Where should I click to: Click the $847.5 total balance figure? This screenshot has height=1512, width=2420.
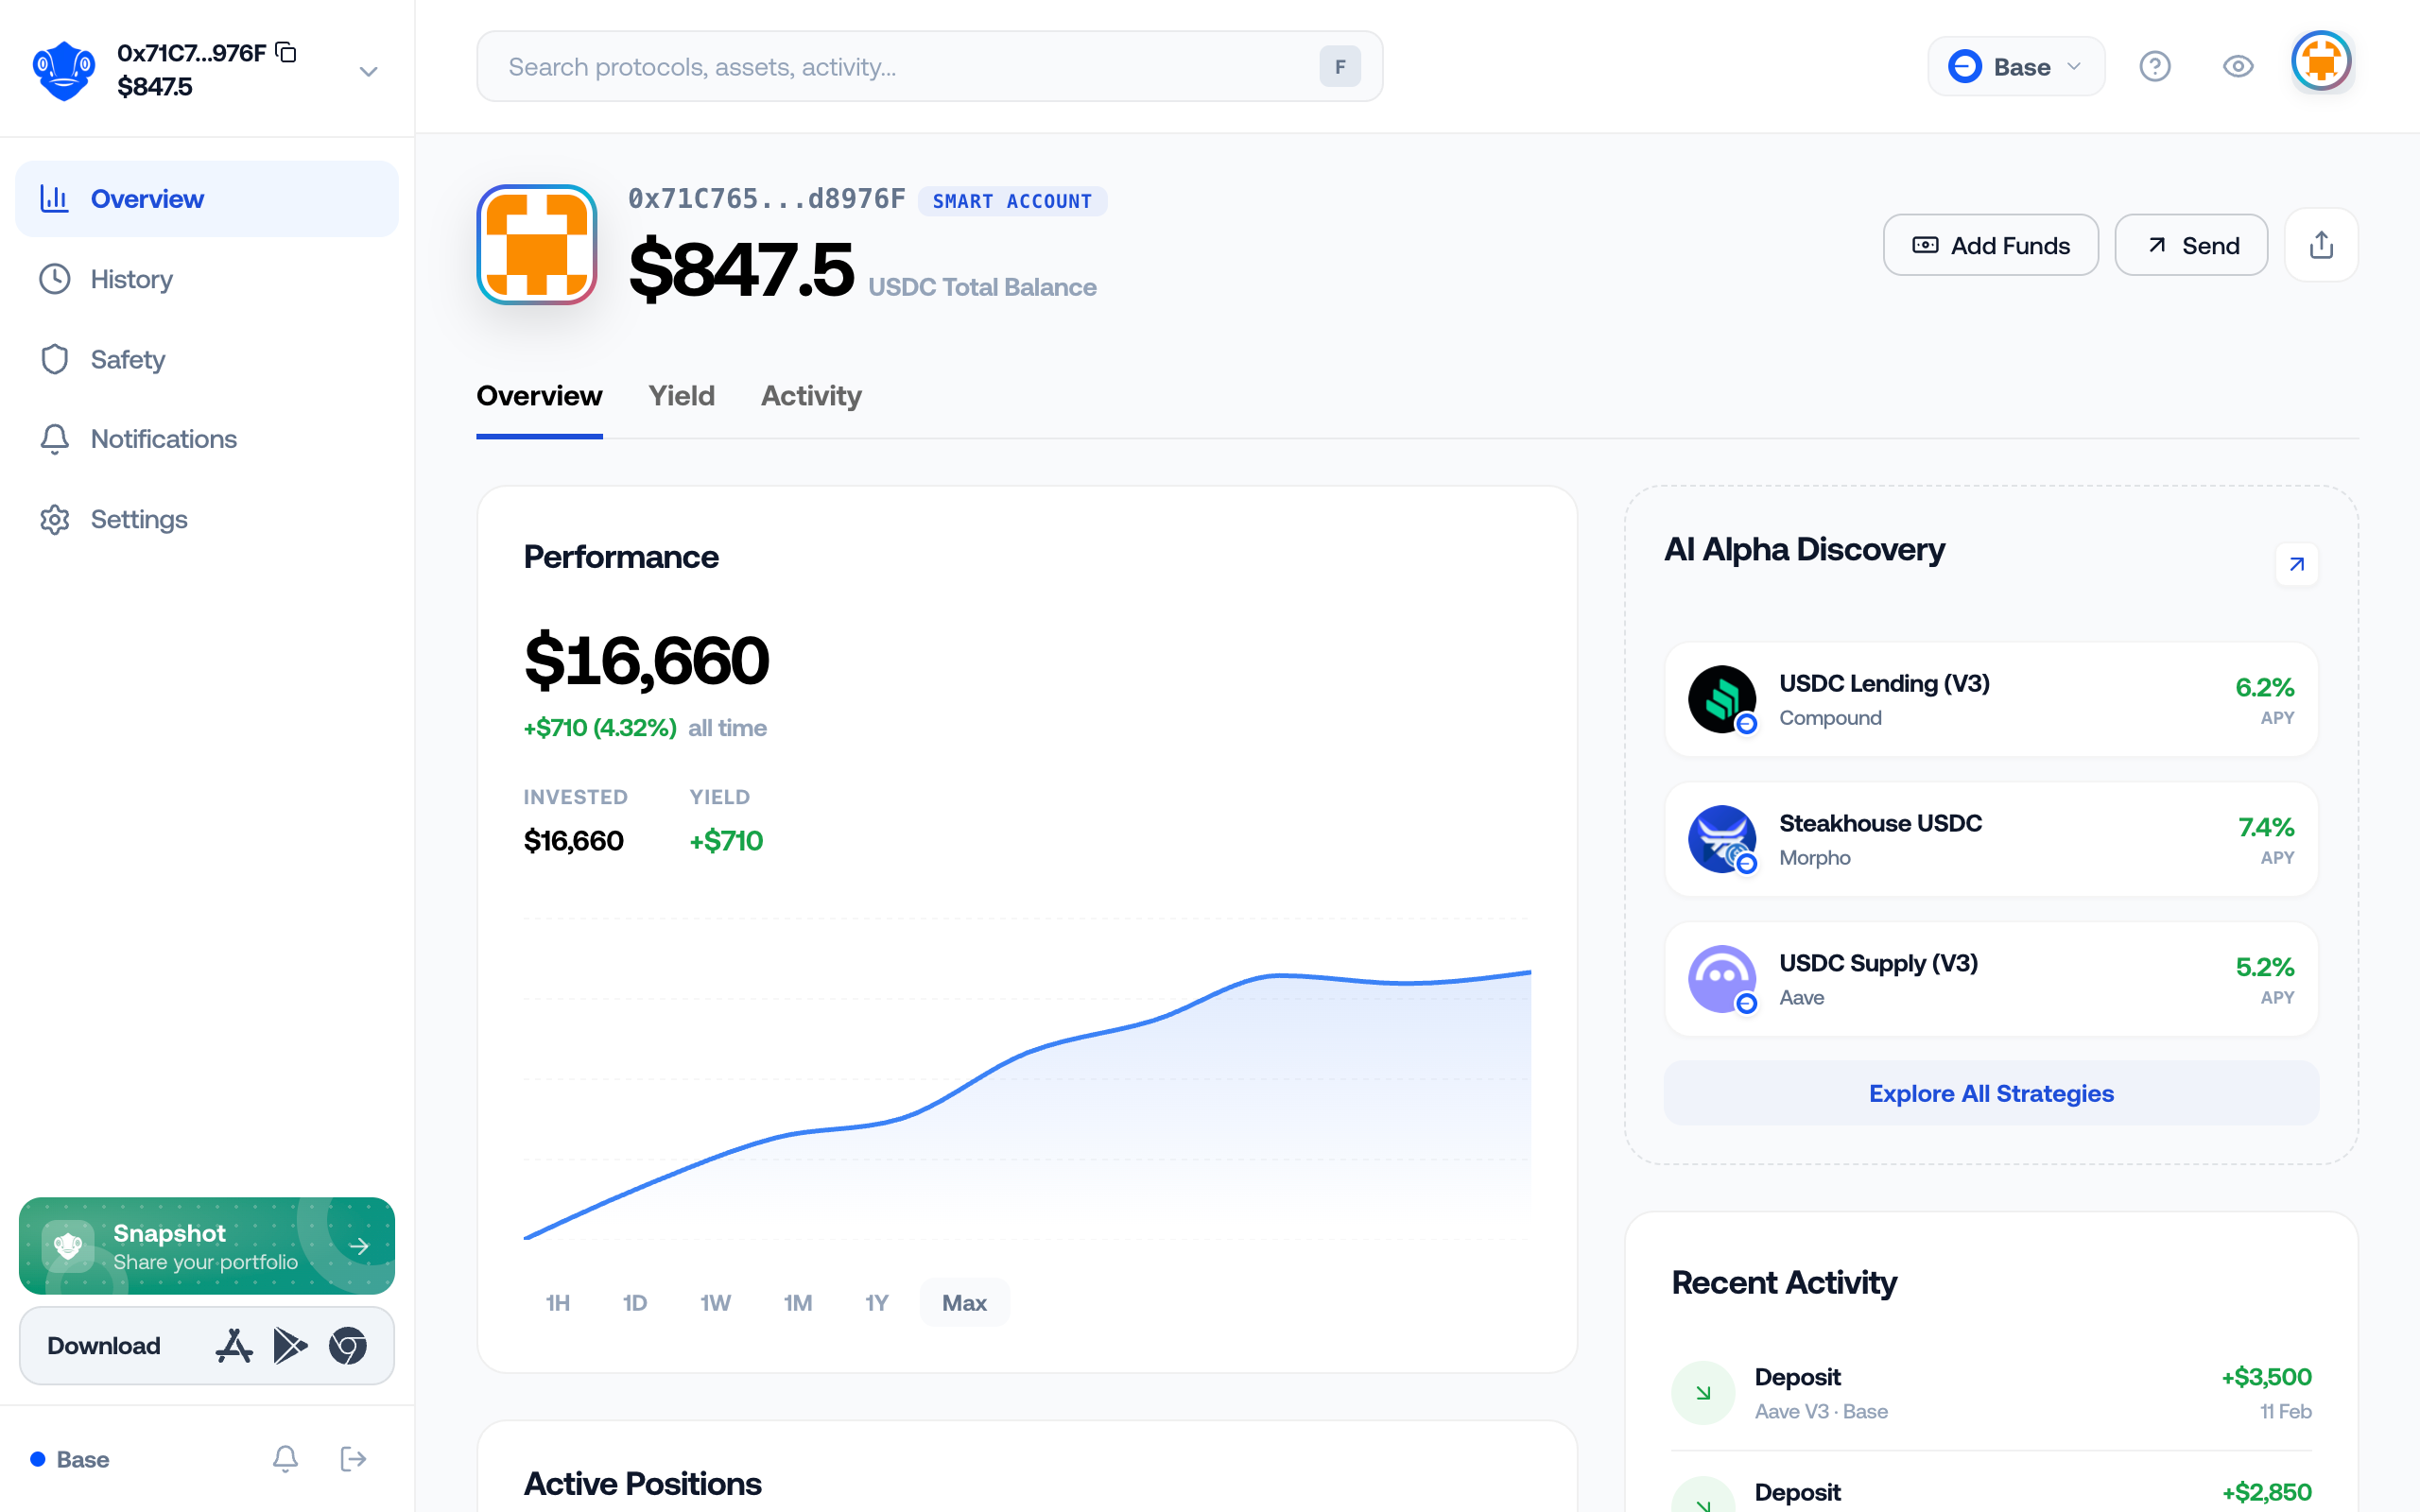click(x=741, y=270)
